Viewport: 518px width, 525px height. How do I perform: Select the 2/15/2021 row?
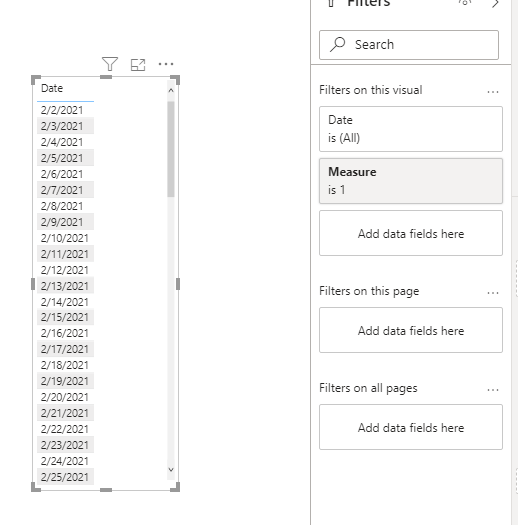65,317
